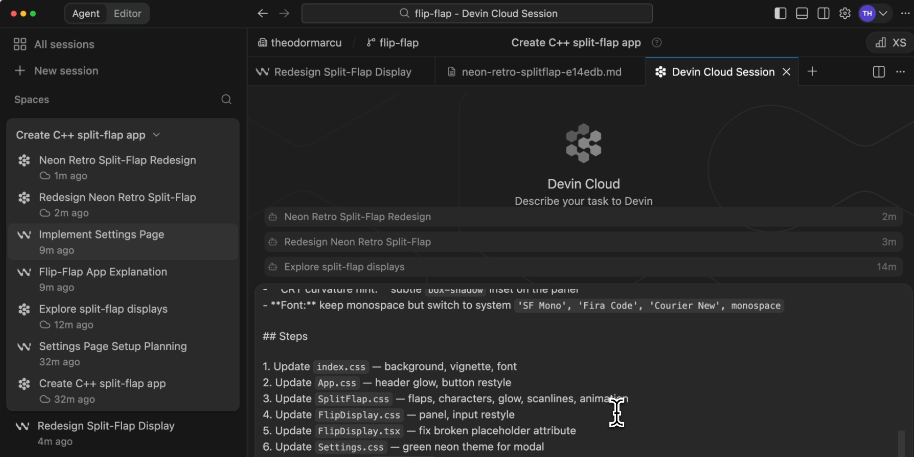
Task: Toggle the bottom panel layout icon
Action: pos(802,13)
